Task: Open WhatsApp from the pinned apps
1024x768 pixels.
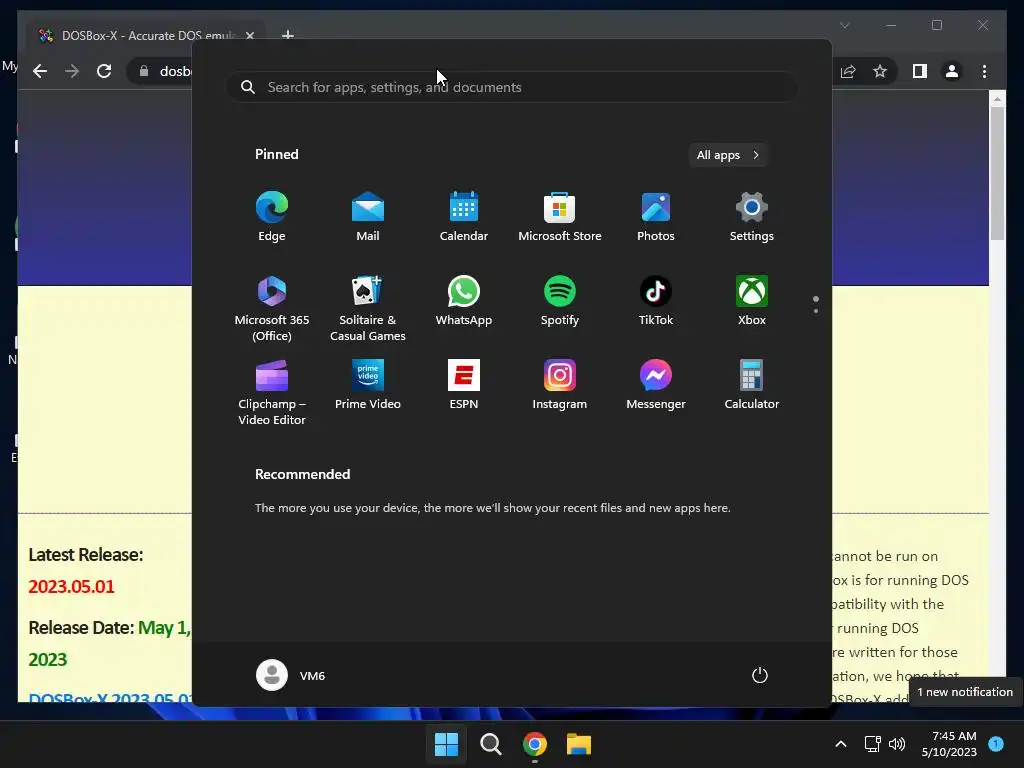Action: point(464,300)
